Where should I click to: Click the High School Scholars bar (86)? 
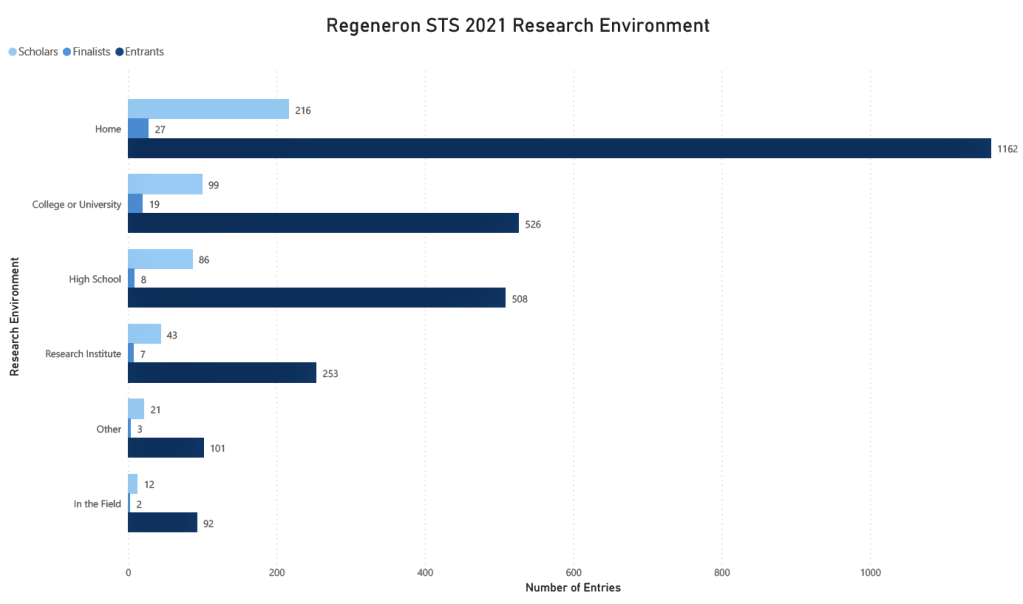[160, 260]
